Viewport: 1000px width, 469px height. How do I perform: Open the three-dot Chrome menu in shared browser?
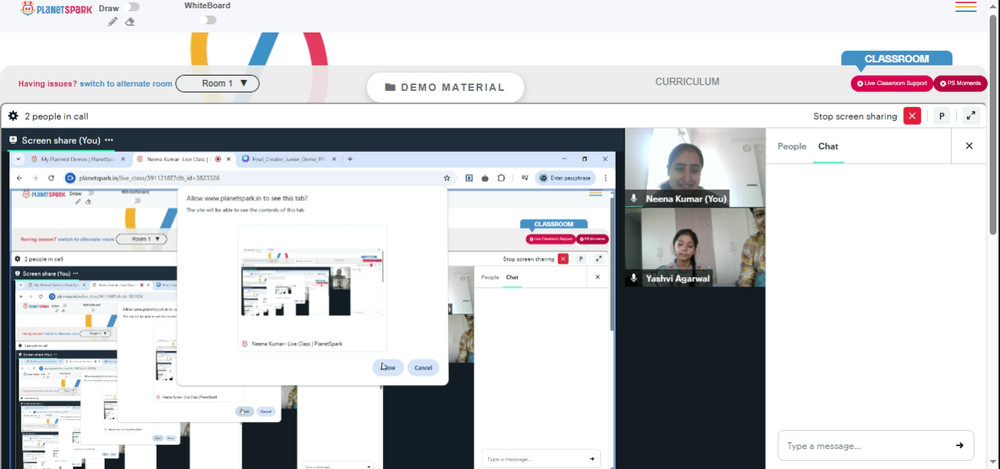605,178
